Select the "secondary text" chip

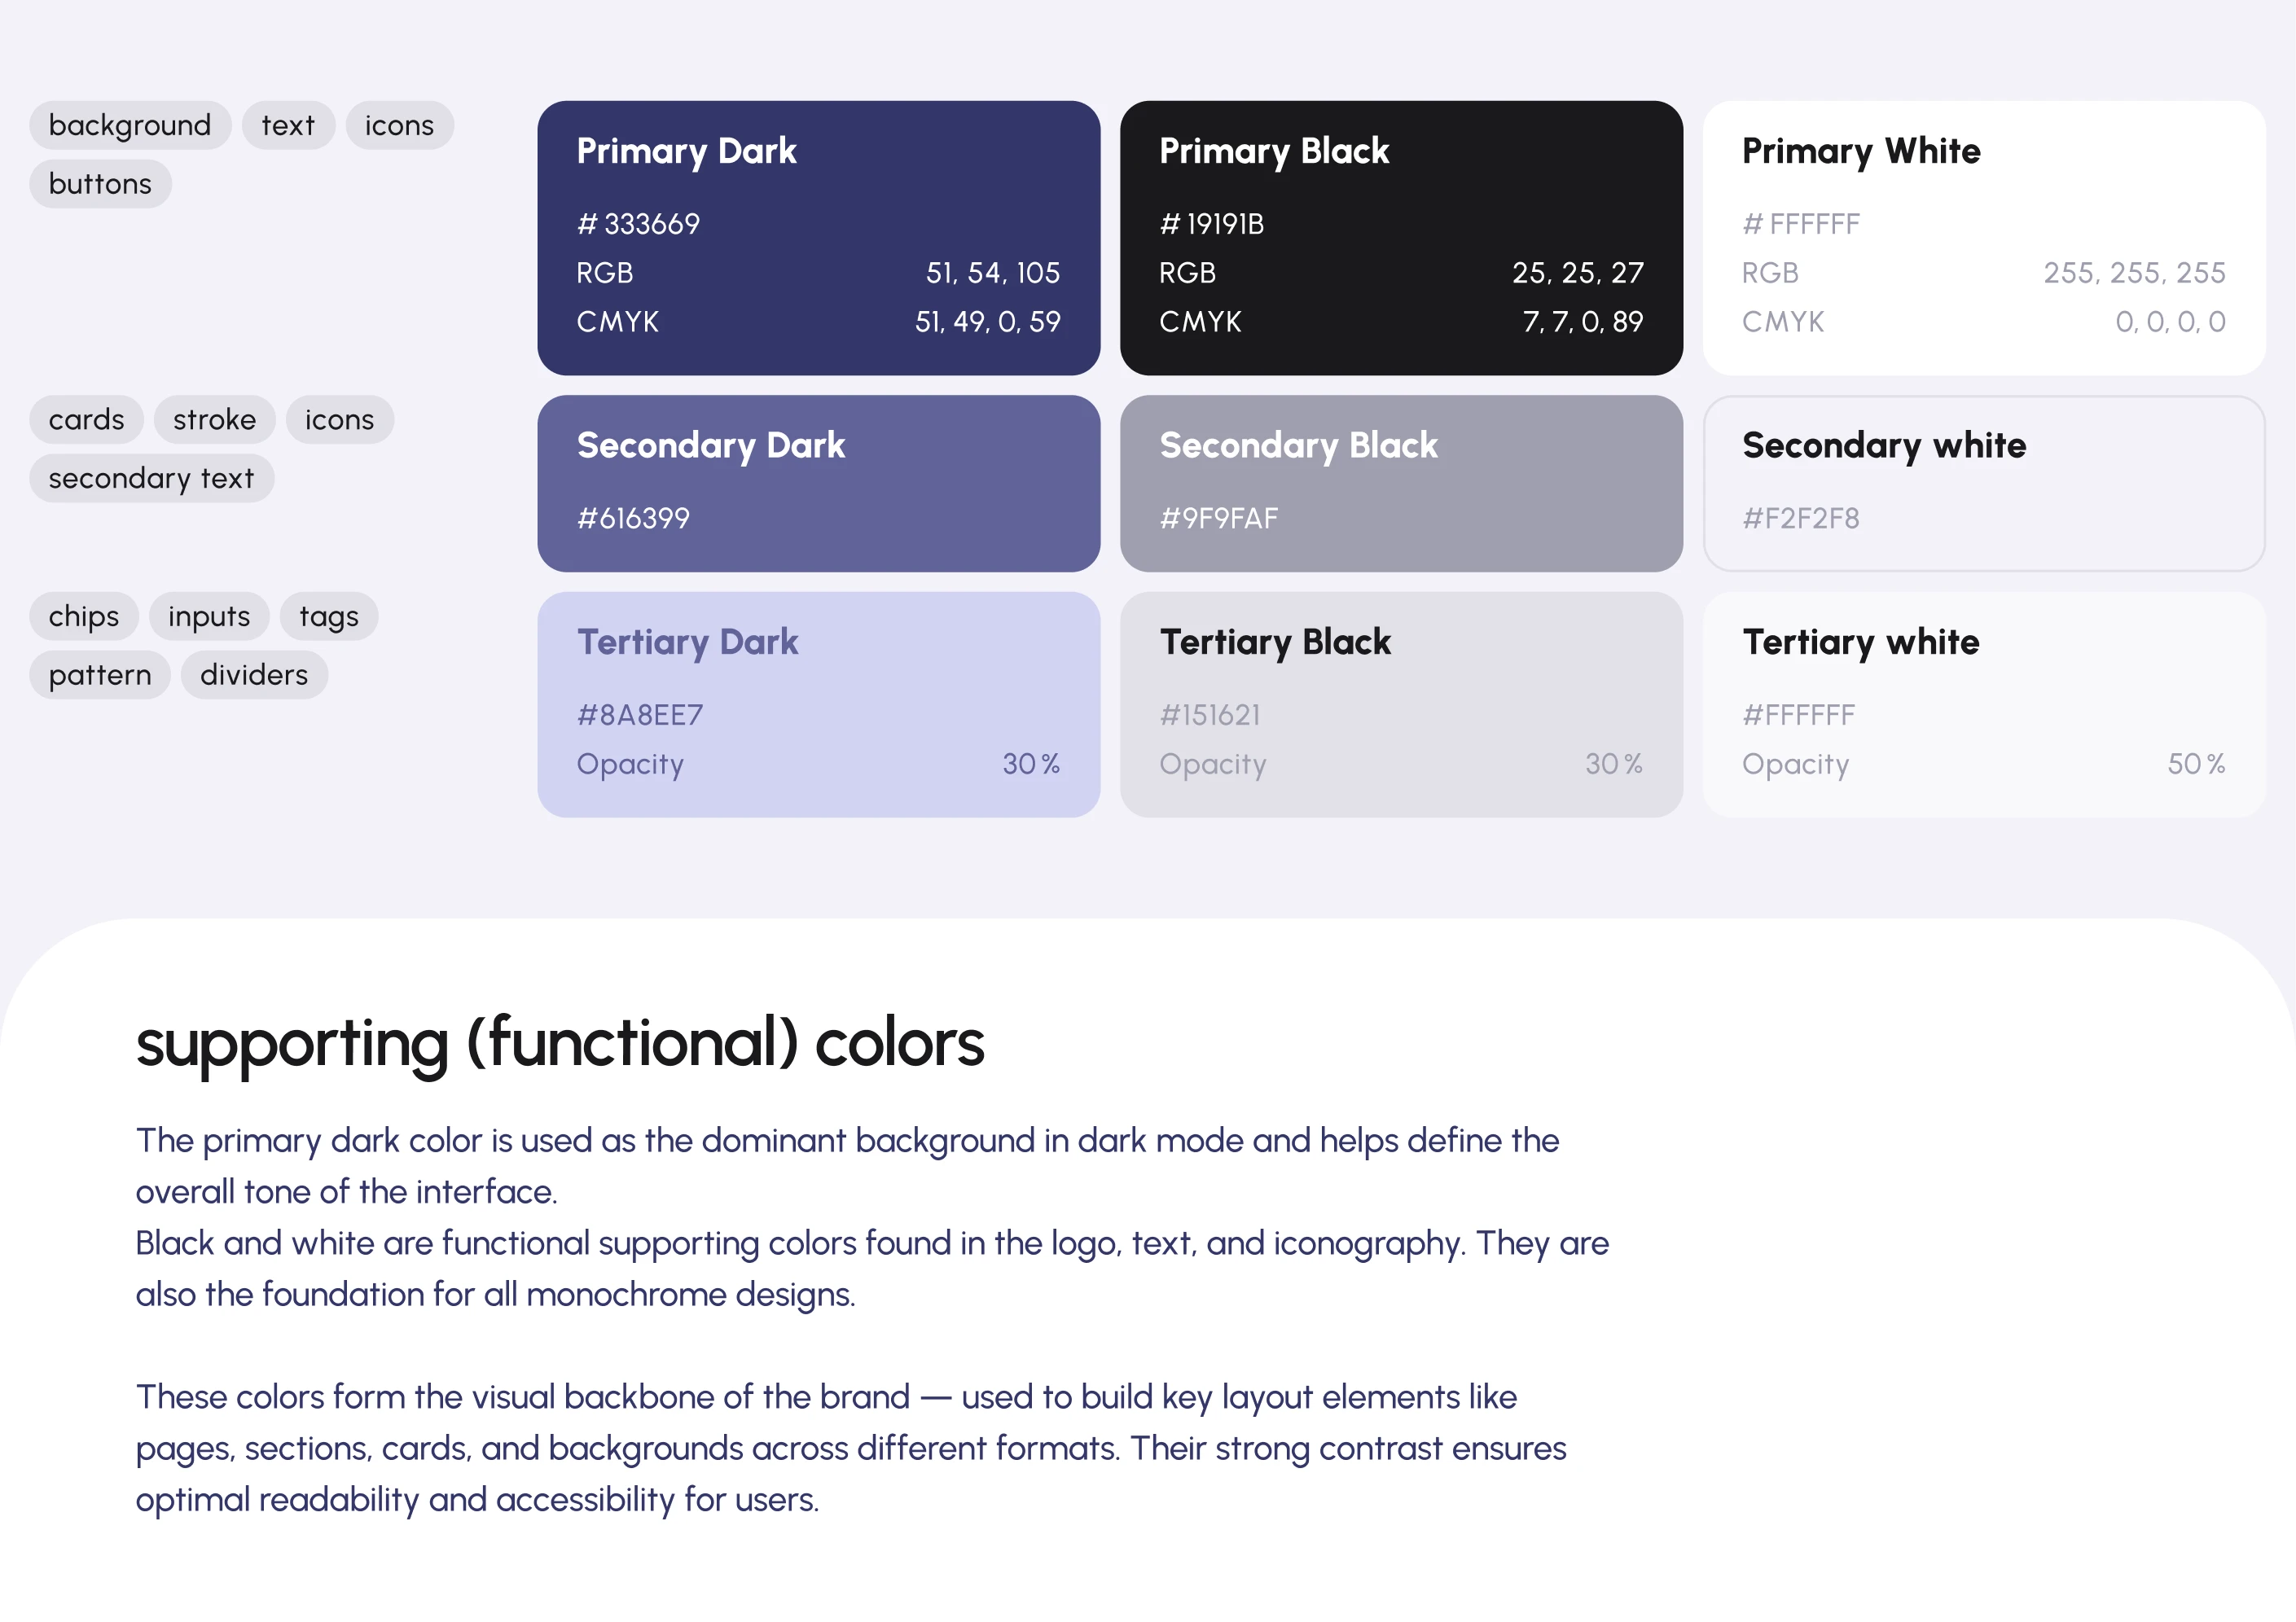pos(151,478)
